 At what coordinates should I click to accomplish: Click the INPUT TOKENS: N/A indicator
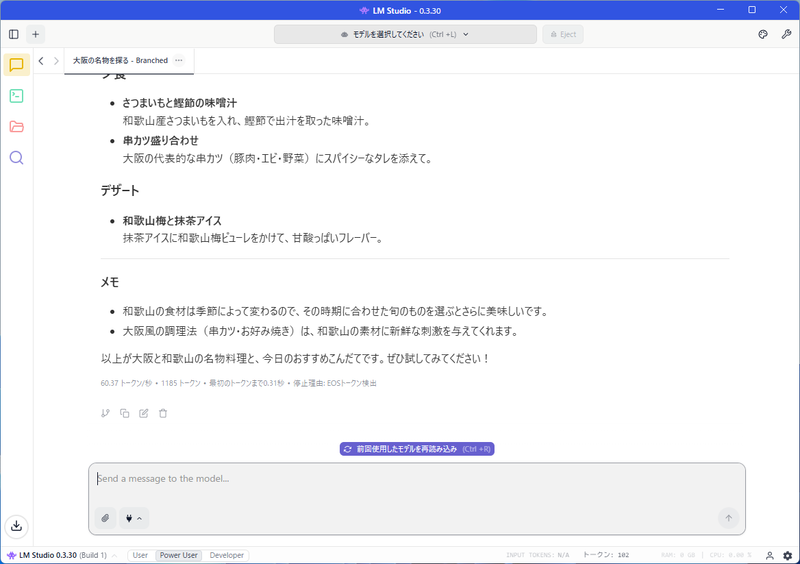coord(538,555)
